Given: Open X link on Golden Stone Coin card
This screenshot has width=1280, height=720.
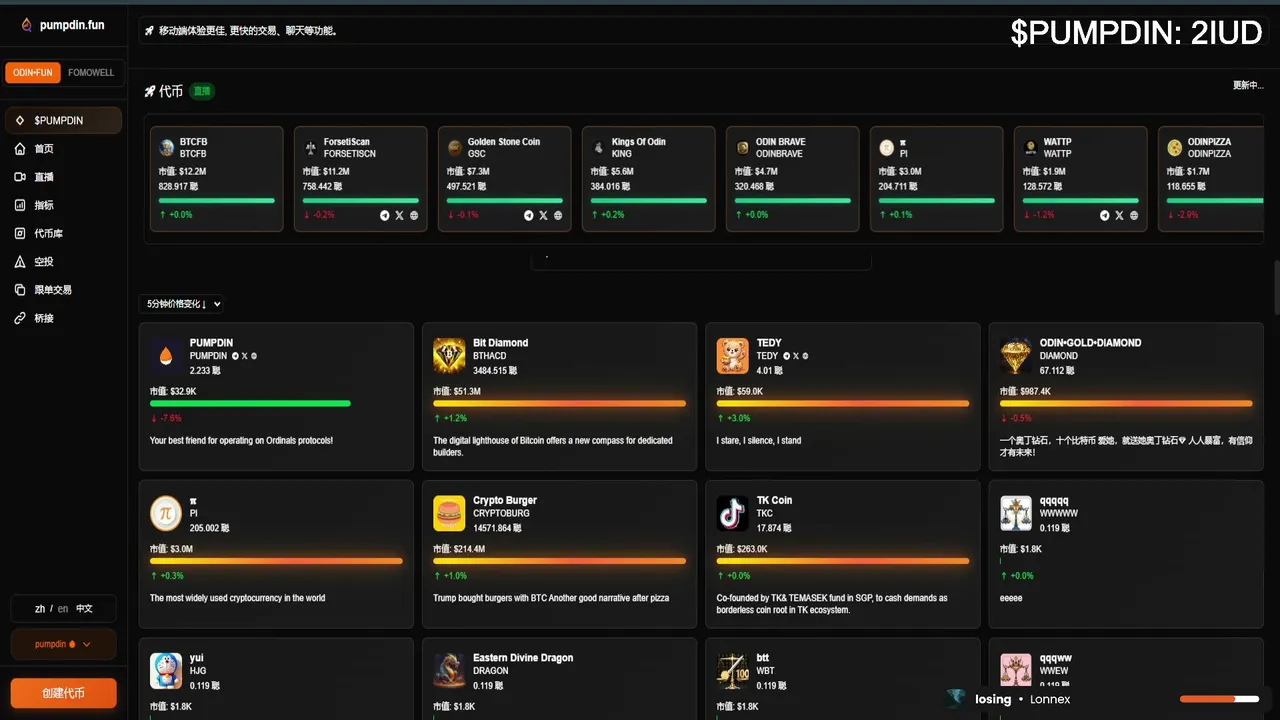Looking at the screenshot, I should tap(543, 215).
